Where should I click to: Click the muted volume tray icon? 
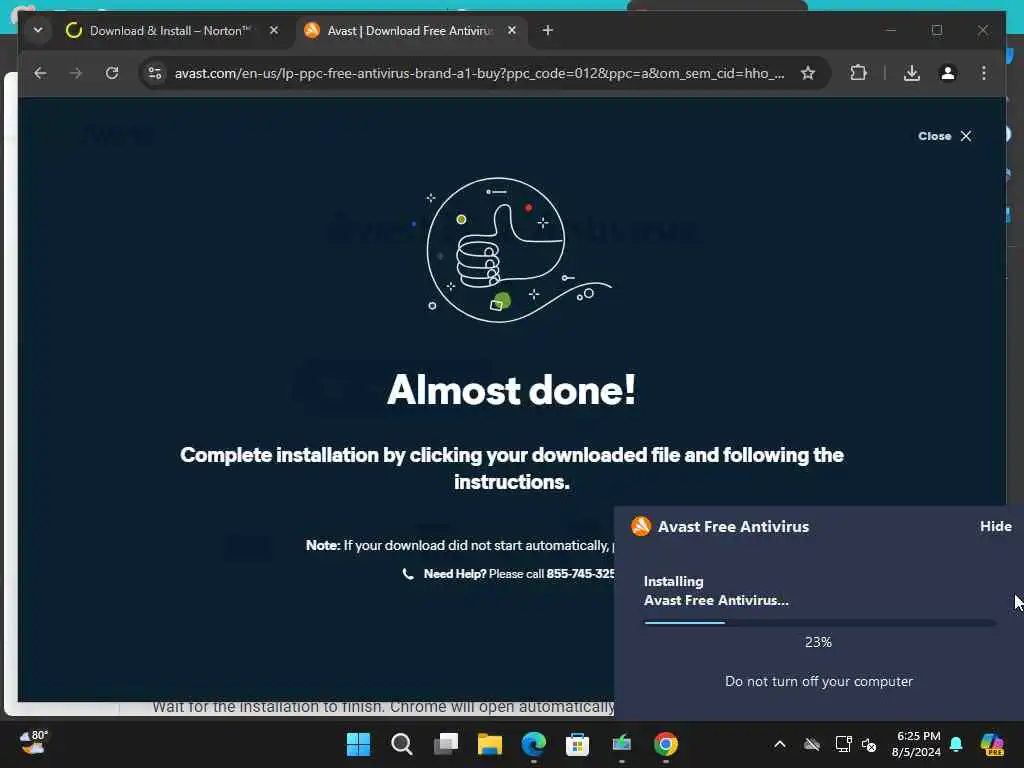(x=869, y=744)
